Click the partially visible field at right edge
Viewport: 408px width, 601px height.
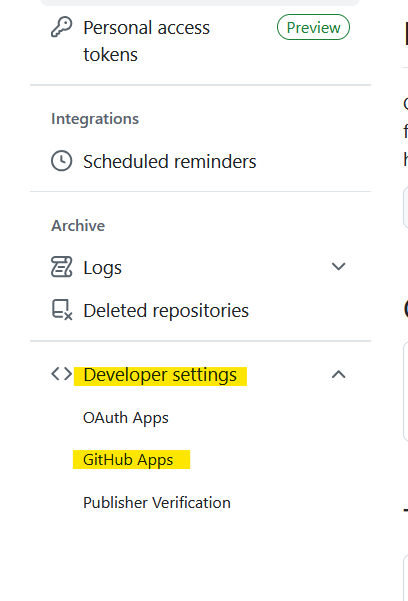coord(405,208)
